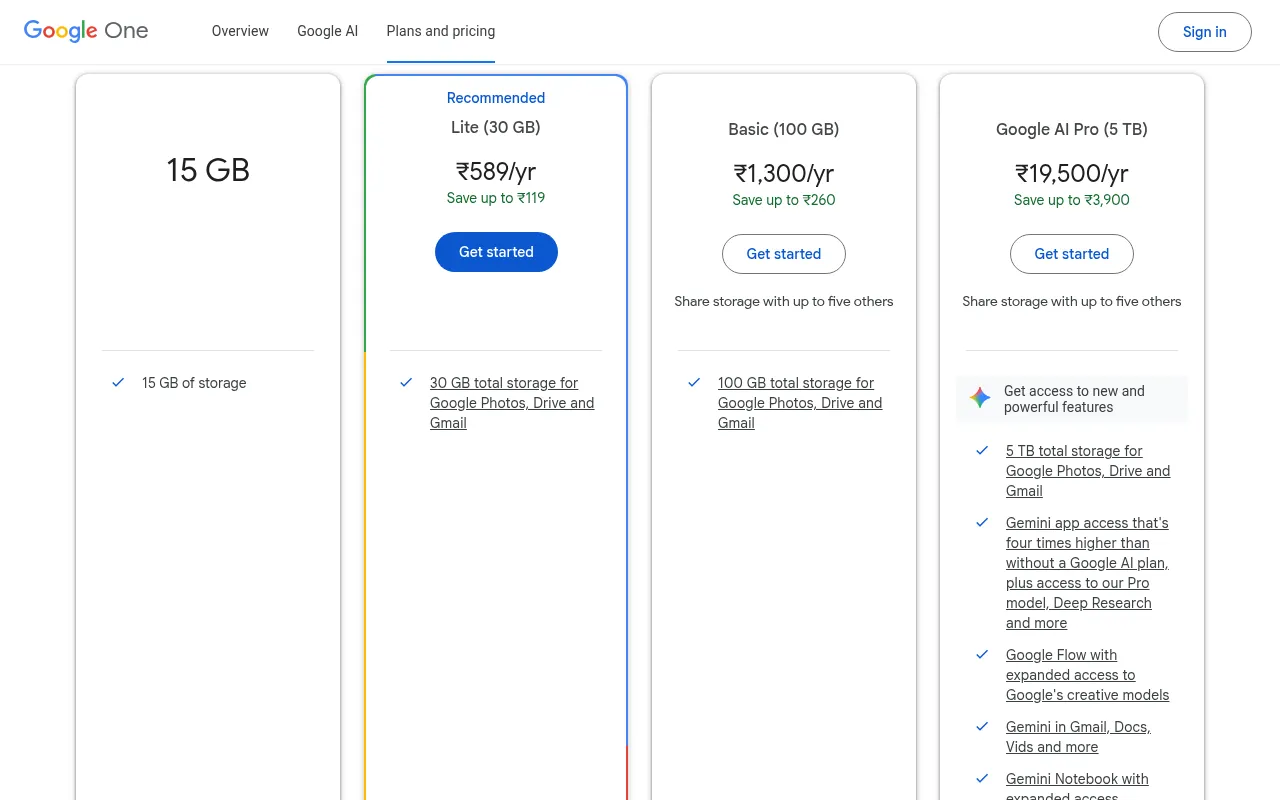Click the Google AI Pro (5 TB) title
This screenshot has height=800, width=1280.
pyautogui.click(x=1072, y=129)
